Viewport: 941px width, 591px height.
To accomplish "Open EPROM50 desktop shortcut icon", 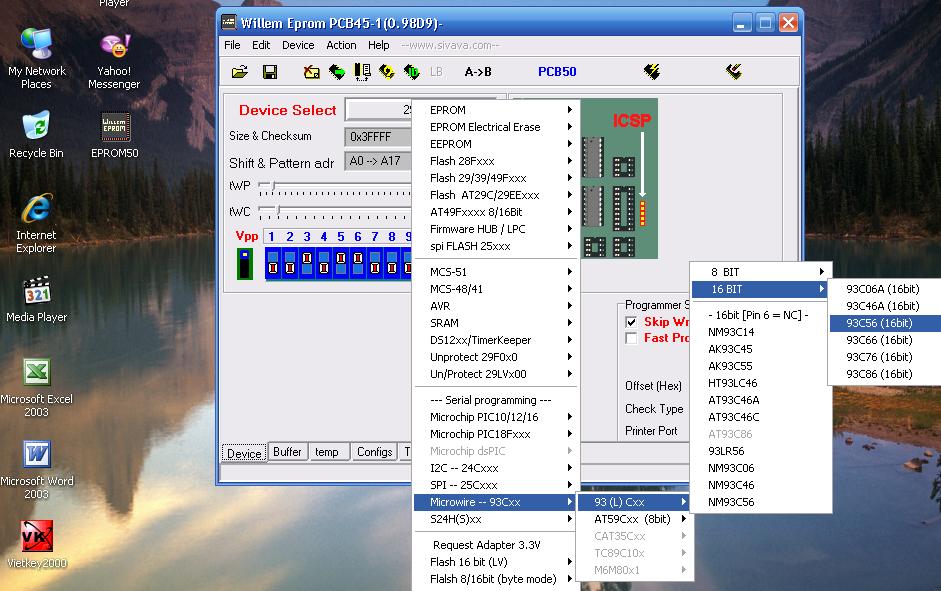I will click(114, 128).
